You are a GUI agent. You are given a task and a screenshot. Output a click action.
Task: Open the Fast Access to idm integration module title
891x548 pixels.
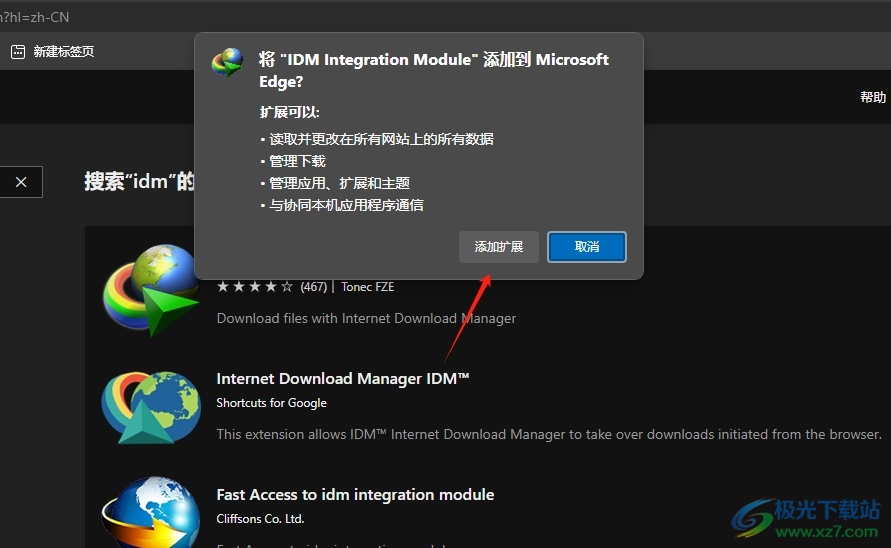click(x=355, y=495)
